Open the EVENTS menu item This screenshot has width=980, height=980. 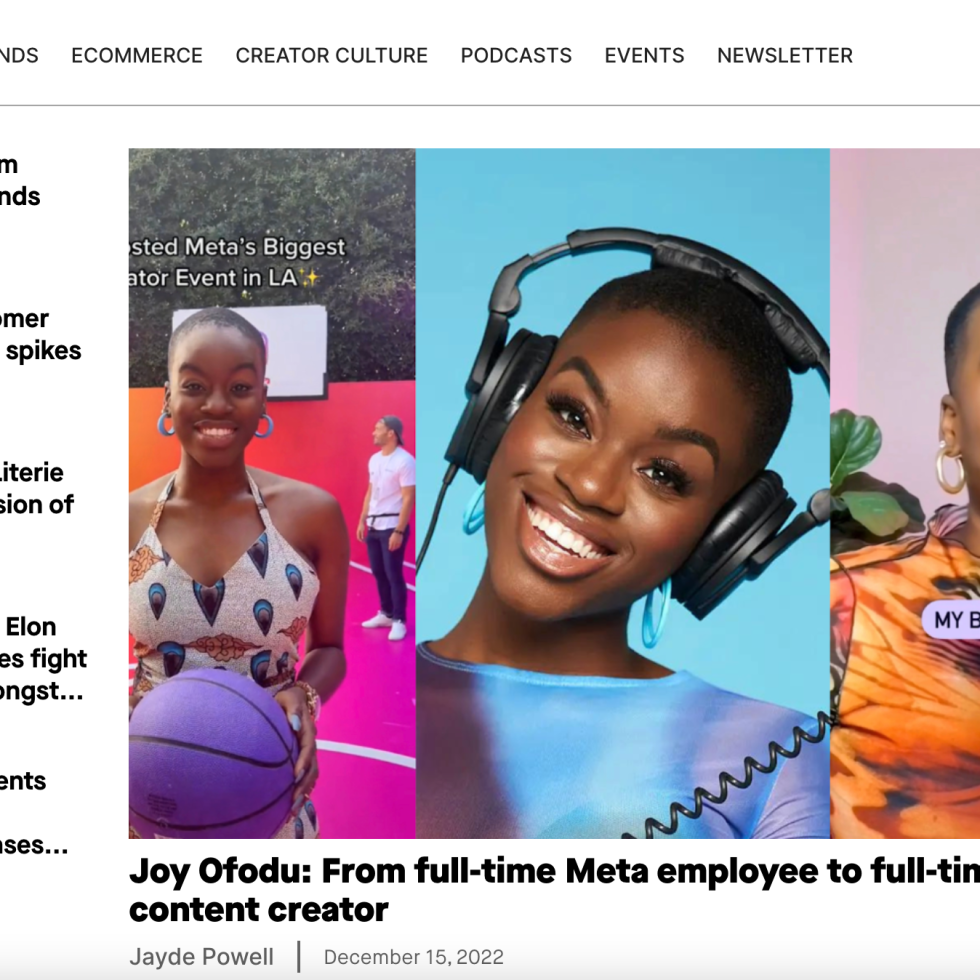(644, 56)
